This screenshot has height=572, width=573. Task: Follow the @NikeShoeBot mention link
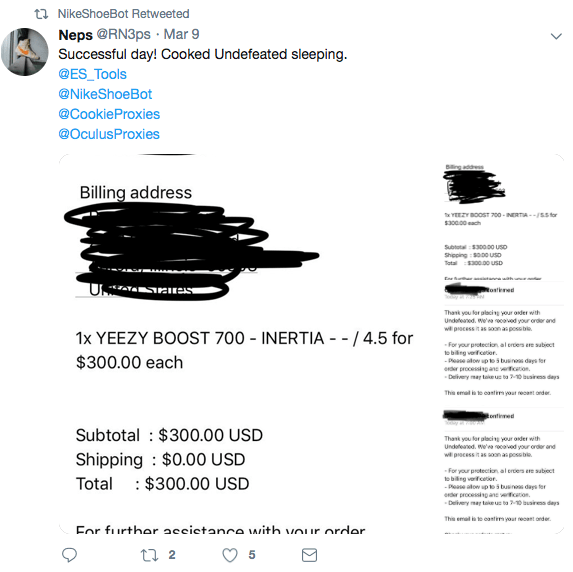[x=105, y=94]
